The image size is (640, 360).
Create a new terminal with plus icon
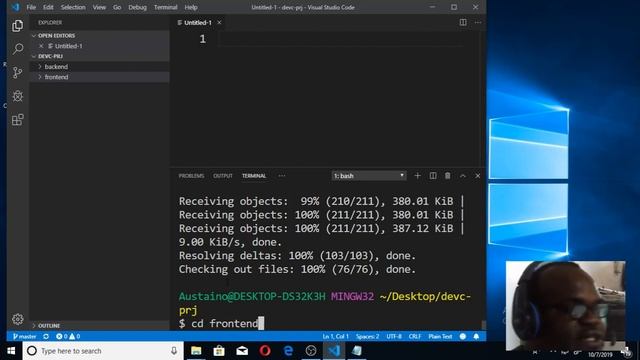click(x=417, y=176)
